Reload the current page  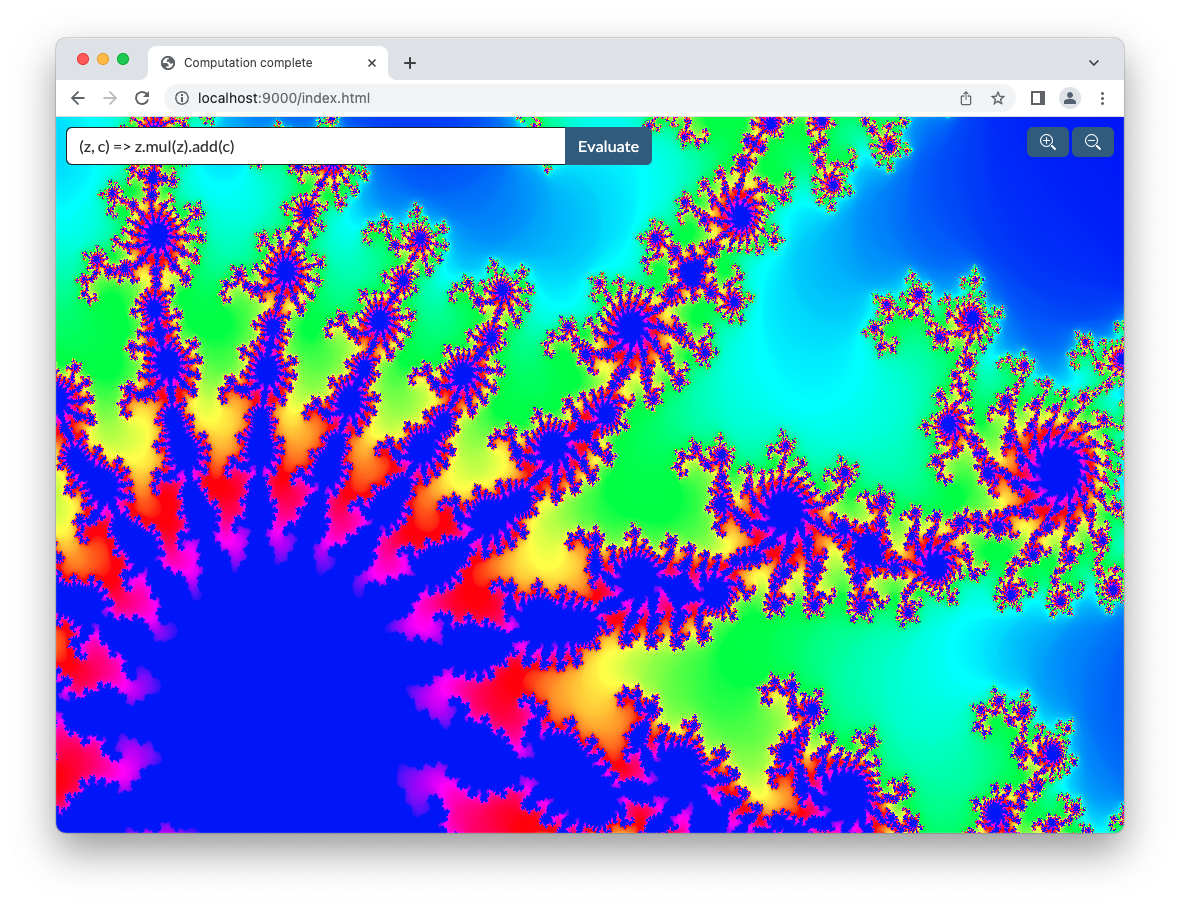coord(142,98)
